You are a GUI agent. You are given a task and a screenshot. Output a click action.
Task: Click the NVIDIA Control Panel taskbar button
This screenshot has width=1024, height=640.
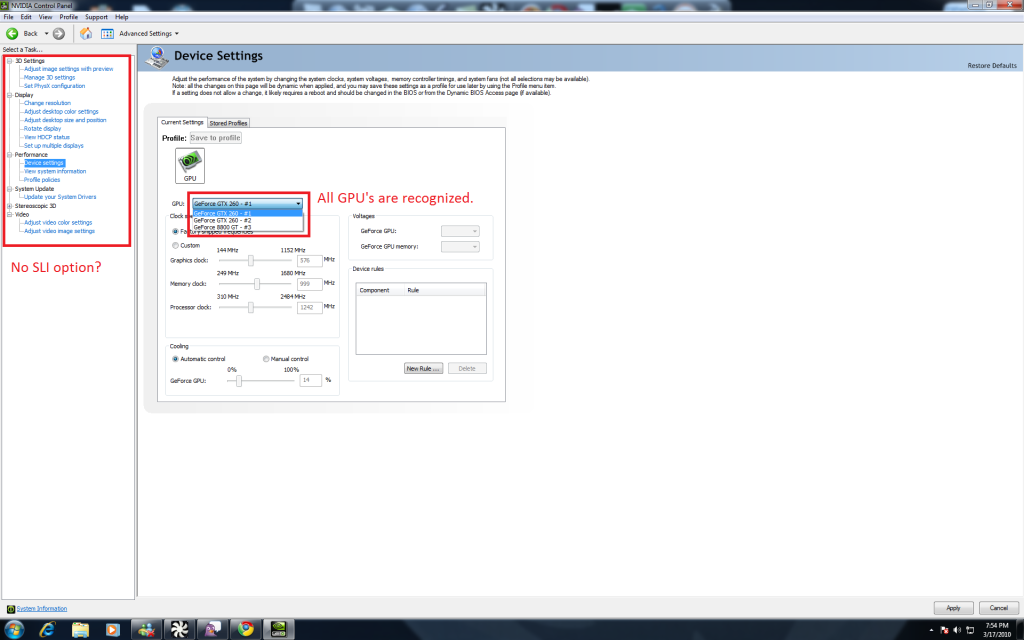coord(278,629)
